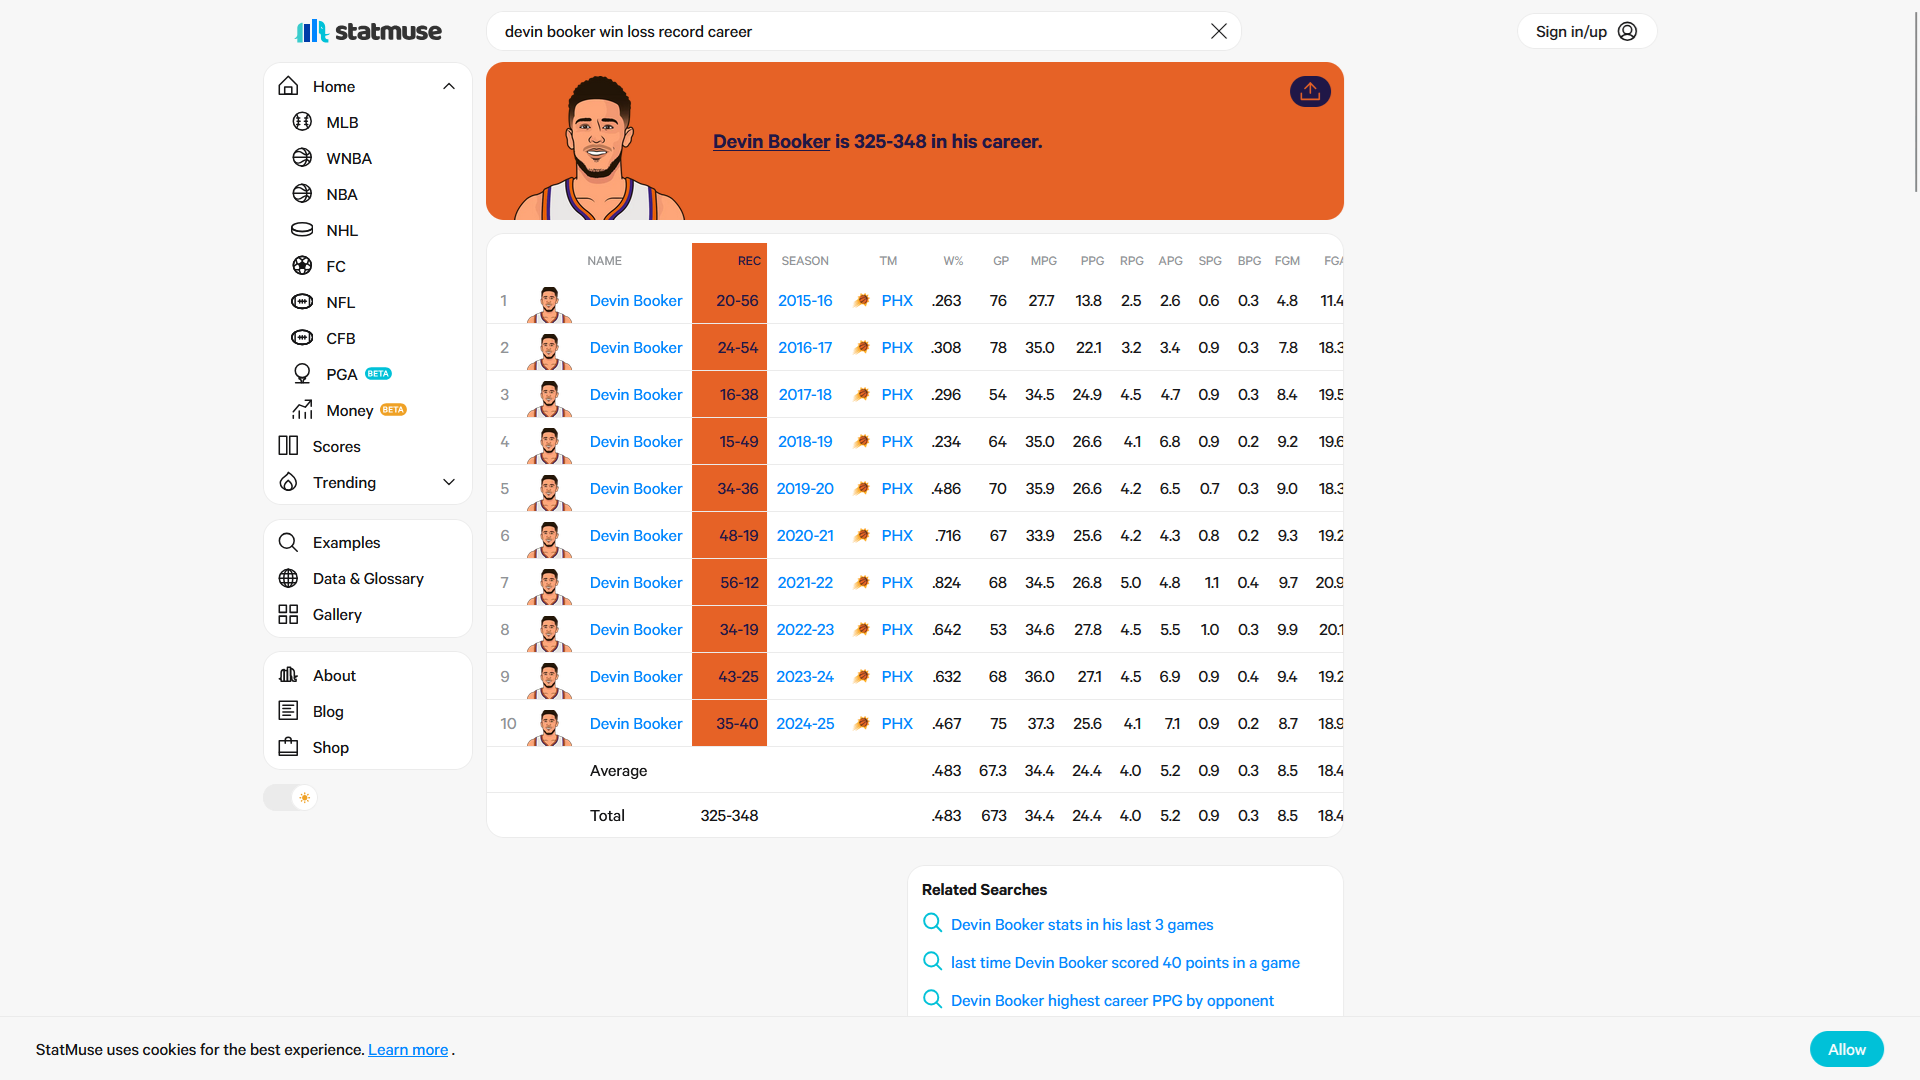This screenshot has height=1080, width=1920.
Task: Open the 2017-18 season link
Action: [805, 394]
